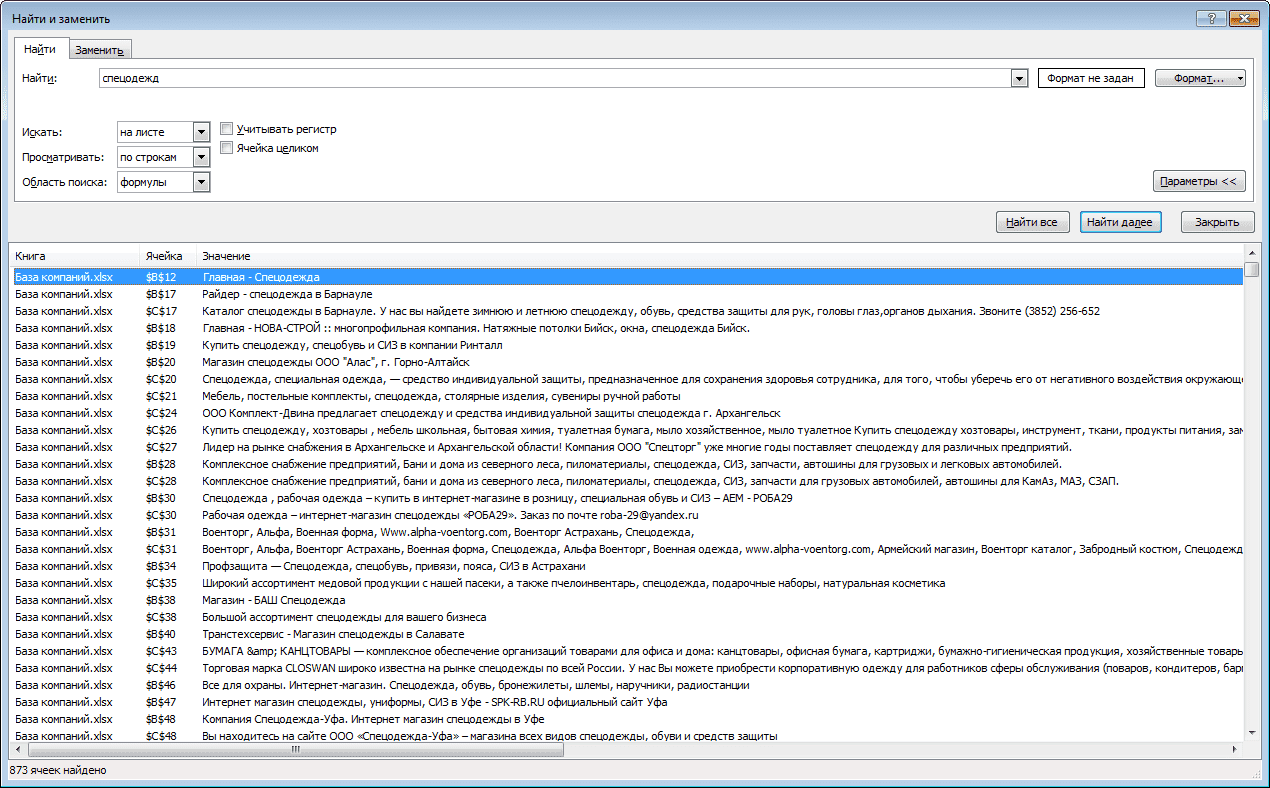Select result 'Все для охраны. Интернет-магазин' row
The width and height of the screenshot is (1270, 788).
627,685
